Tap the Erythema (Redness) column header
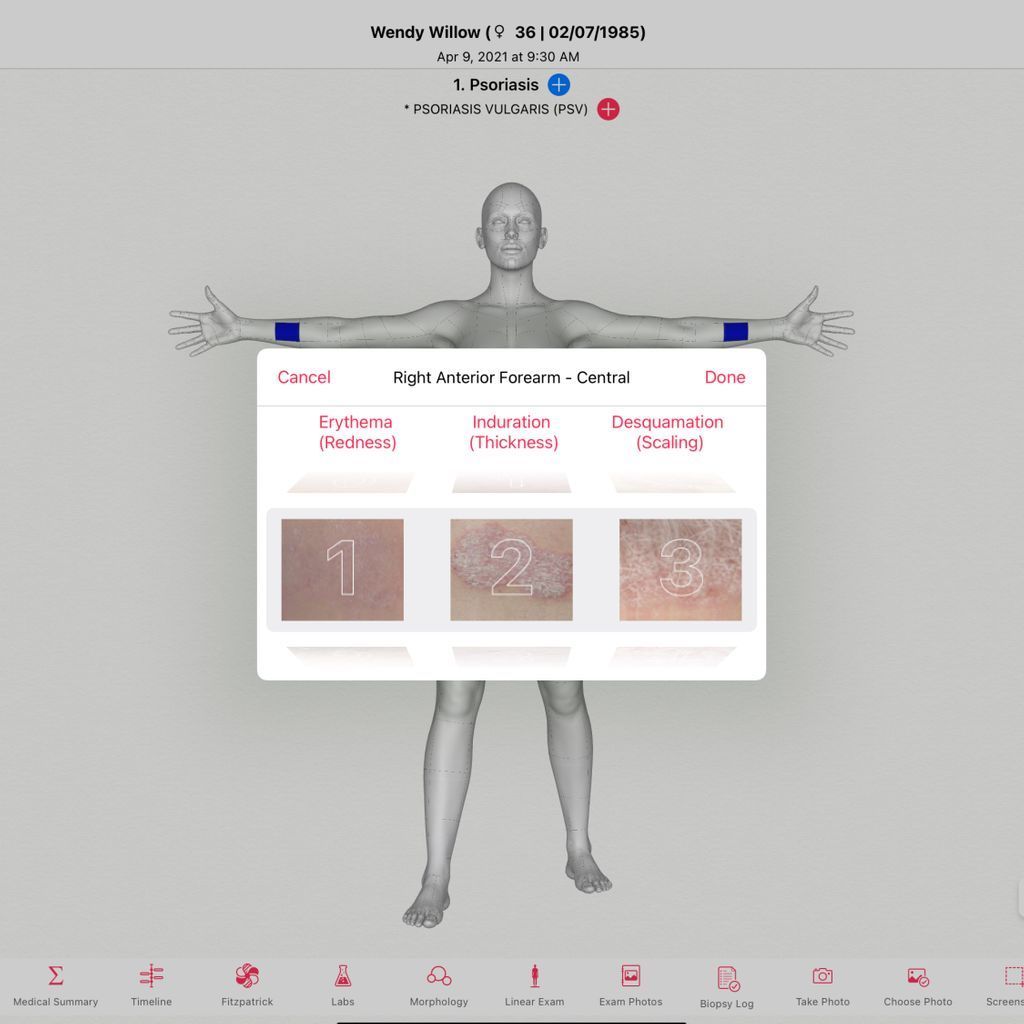Image resolution: width=1024 pixels, height=1024 pixels. [357, 432]
